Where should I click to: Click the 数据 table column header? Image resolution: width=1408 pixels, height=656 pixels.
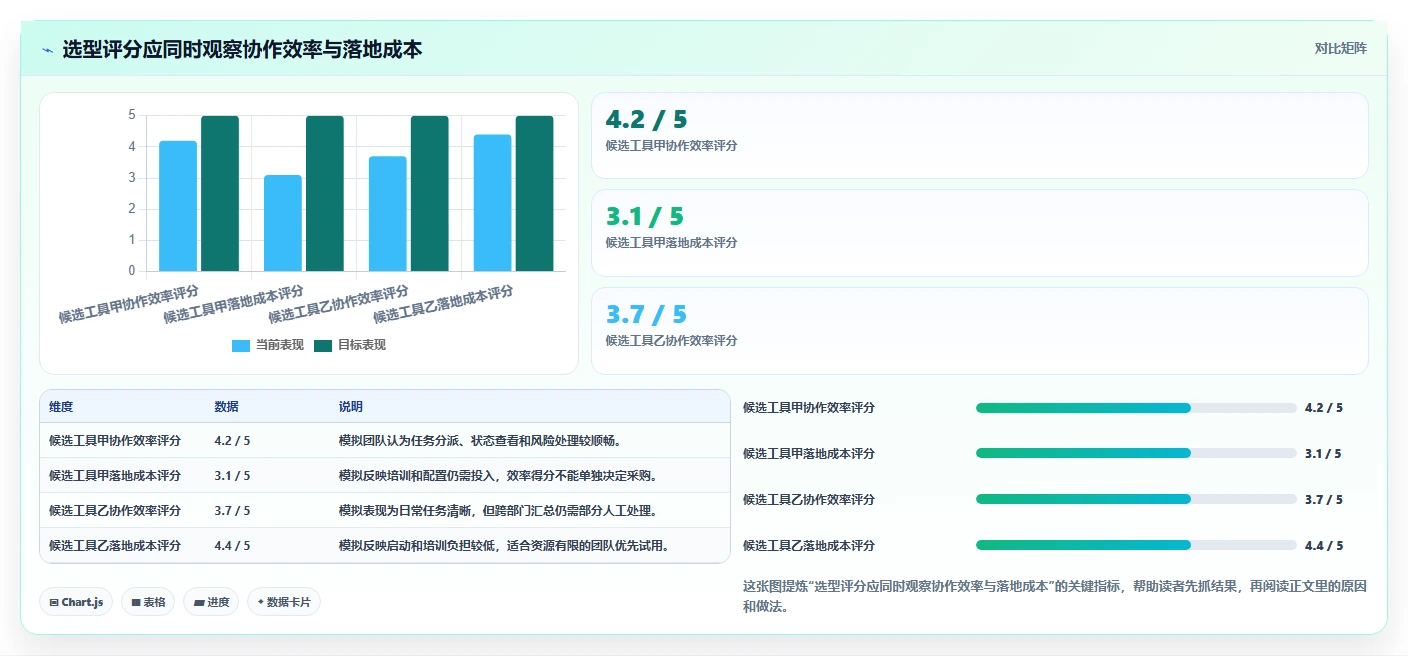coord(226,407)
